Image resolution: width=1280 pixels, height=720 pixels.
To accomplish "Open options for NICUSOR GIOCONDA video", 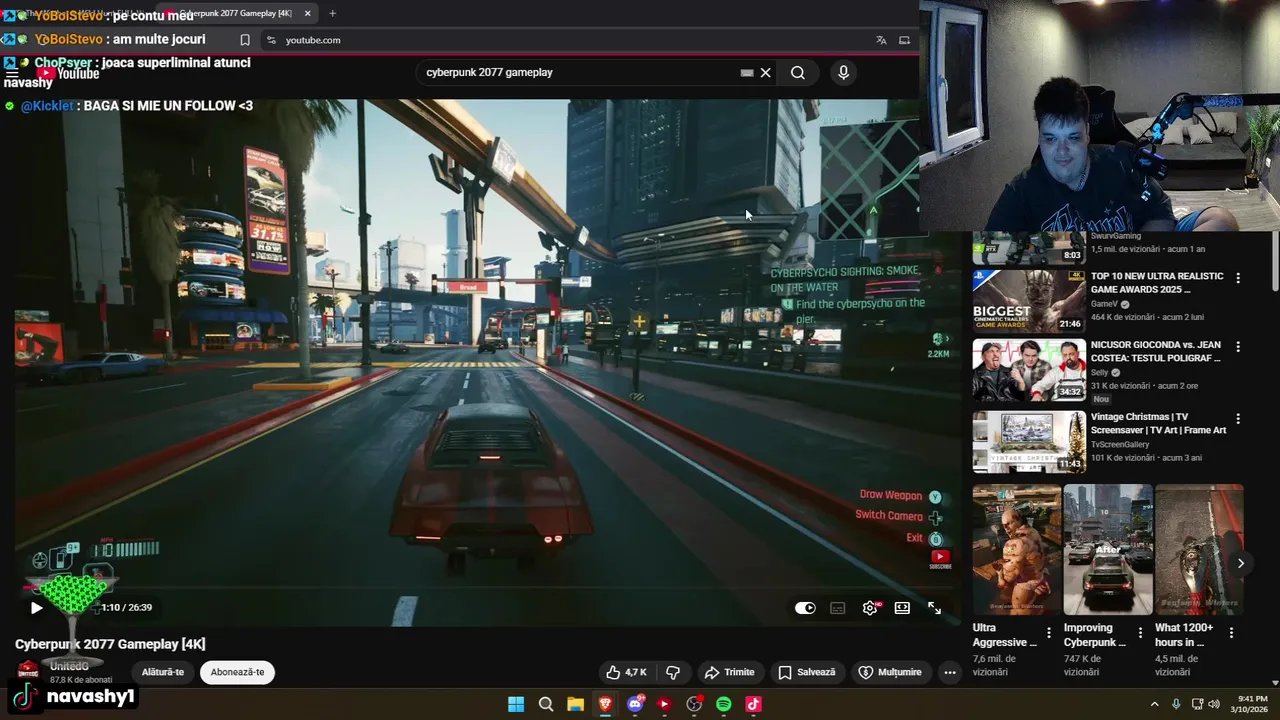I will (1238, 347).
